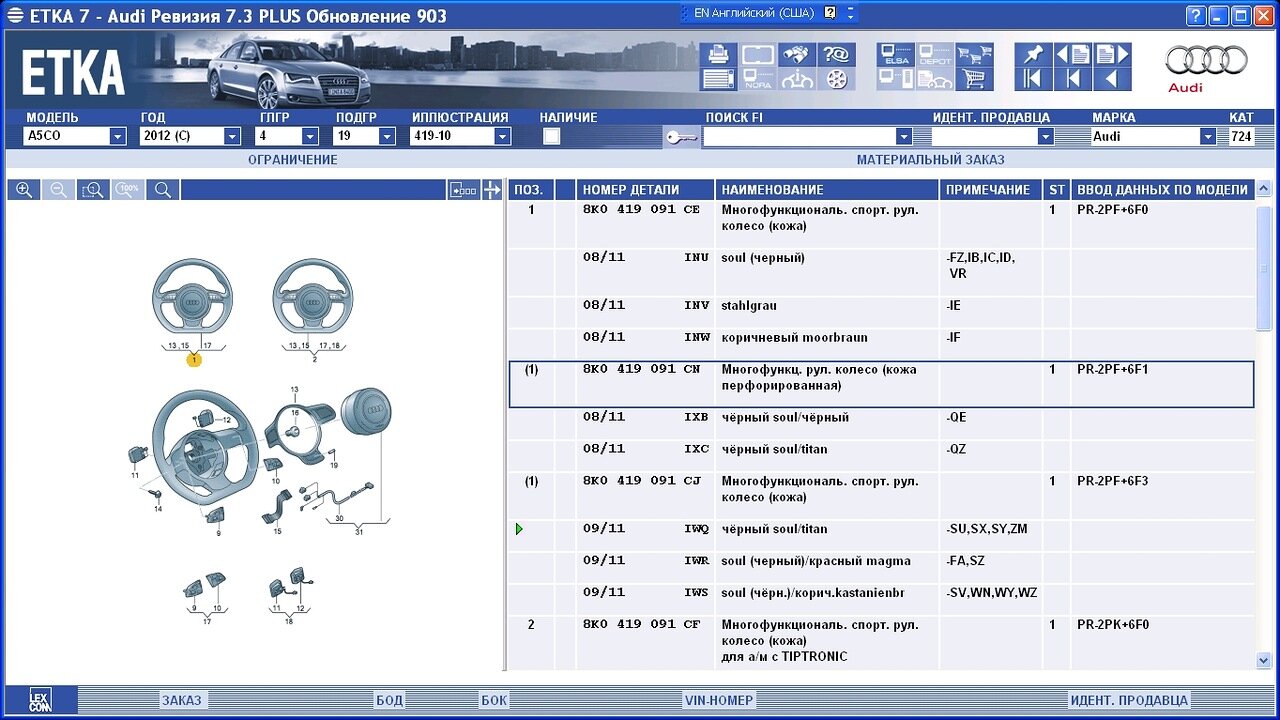Expand the ПОДГР dropdown
Screen dimensions: 1280x720
pyautogui.click(x=387, y=137)
